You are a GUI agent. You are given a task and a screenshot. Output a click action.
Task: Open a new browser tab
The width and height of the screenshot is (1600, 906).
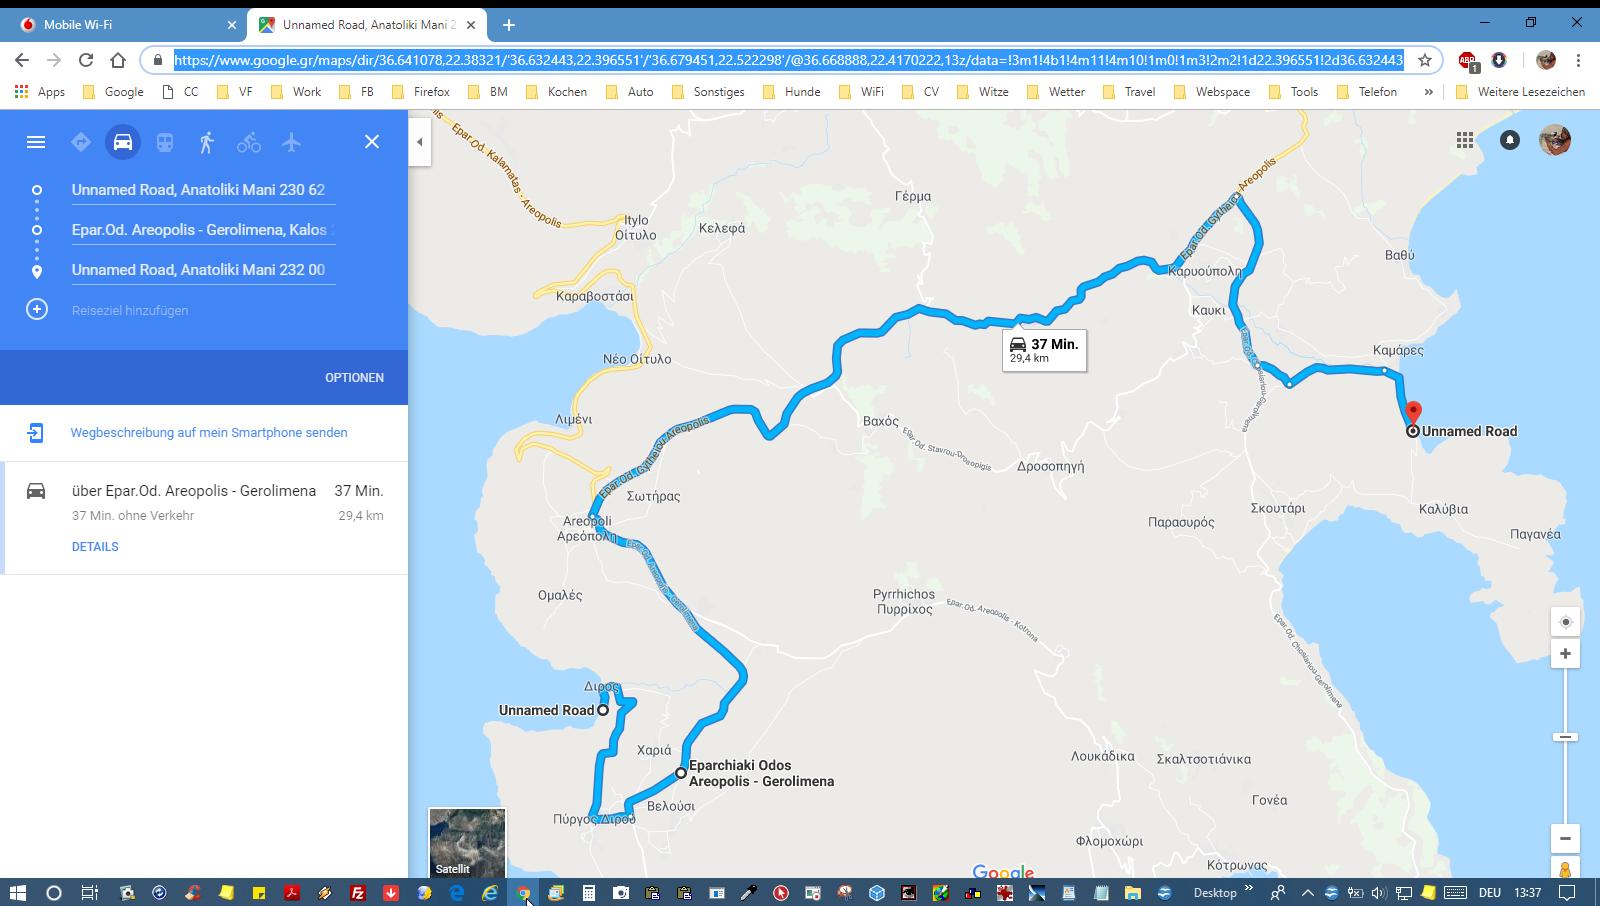click(508, 25)
